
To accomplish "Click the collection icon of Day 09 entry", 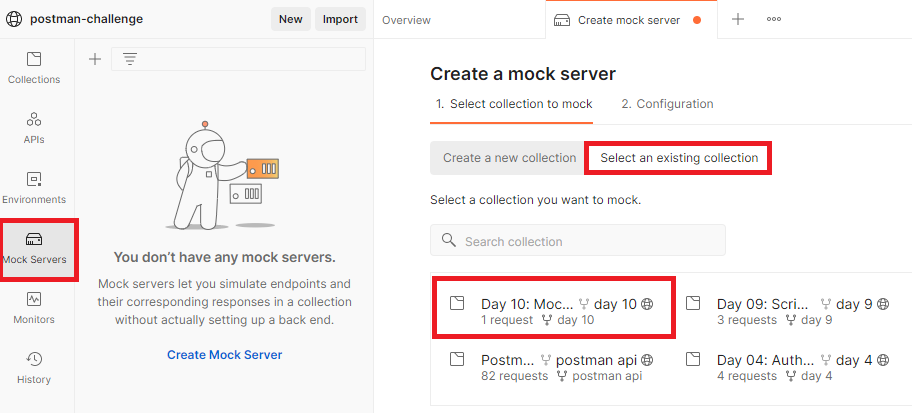I will [693, 303].
